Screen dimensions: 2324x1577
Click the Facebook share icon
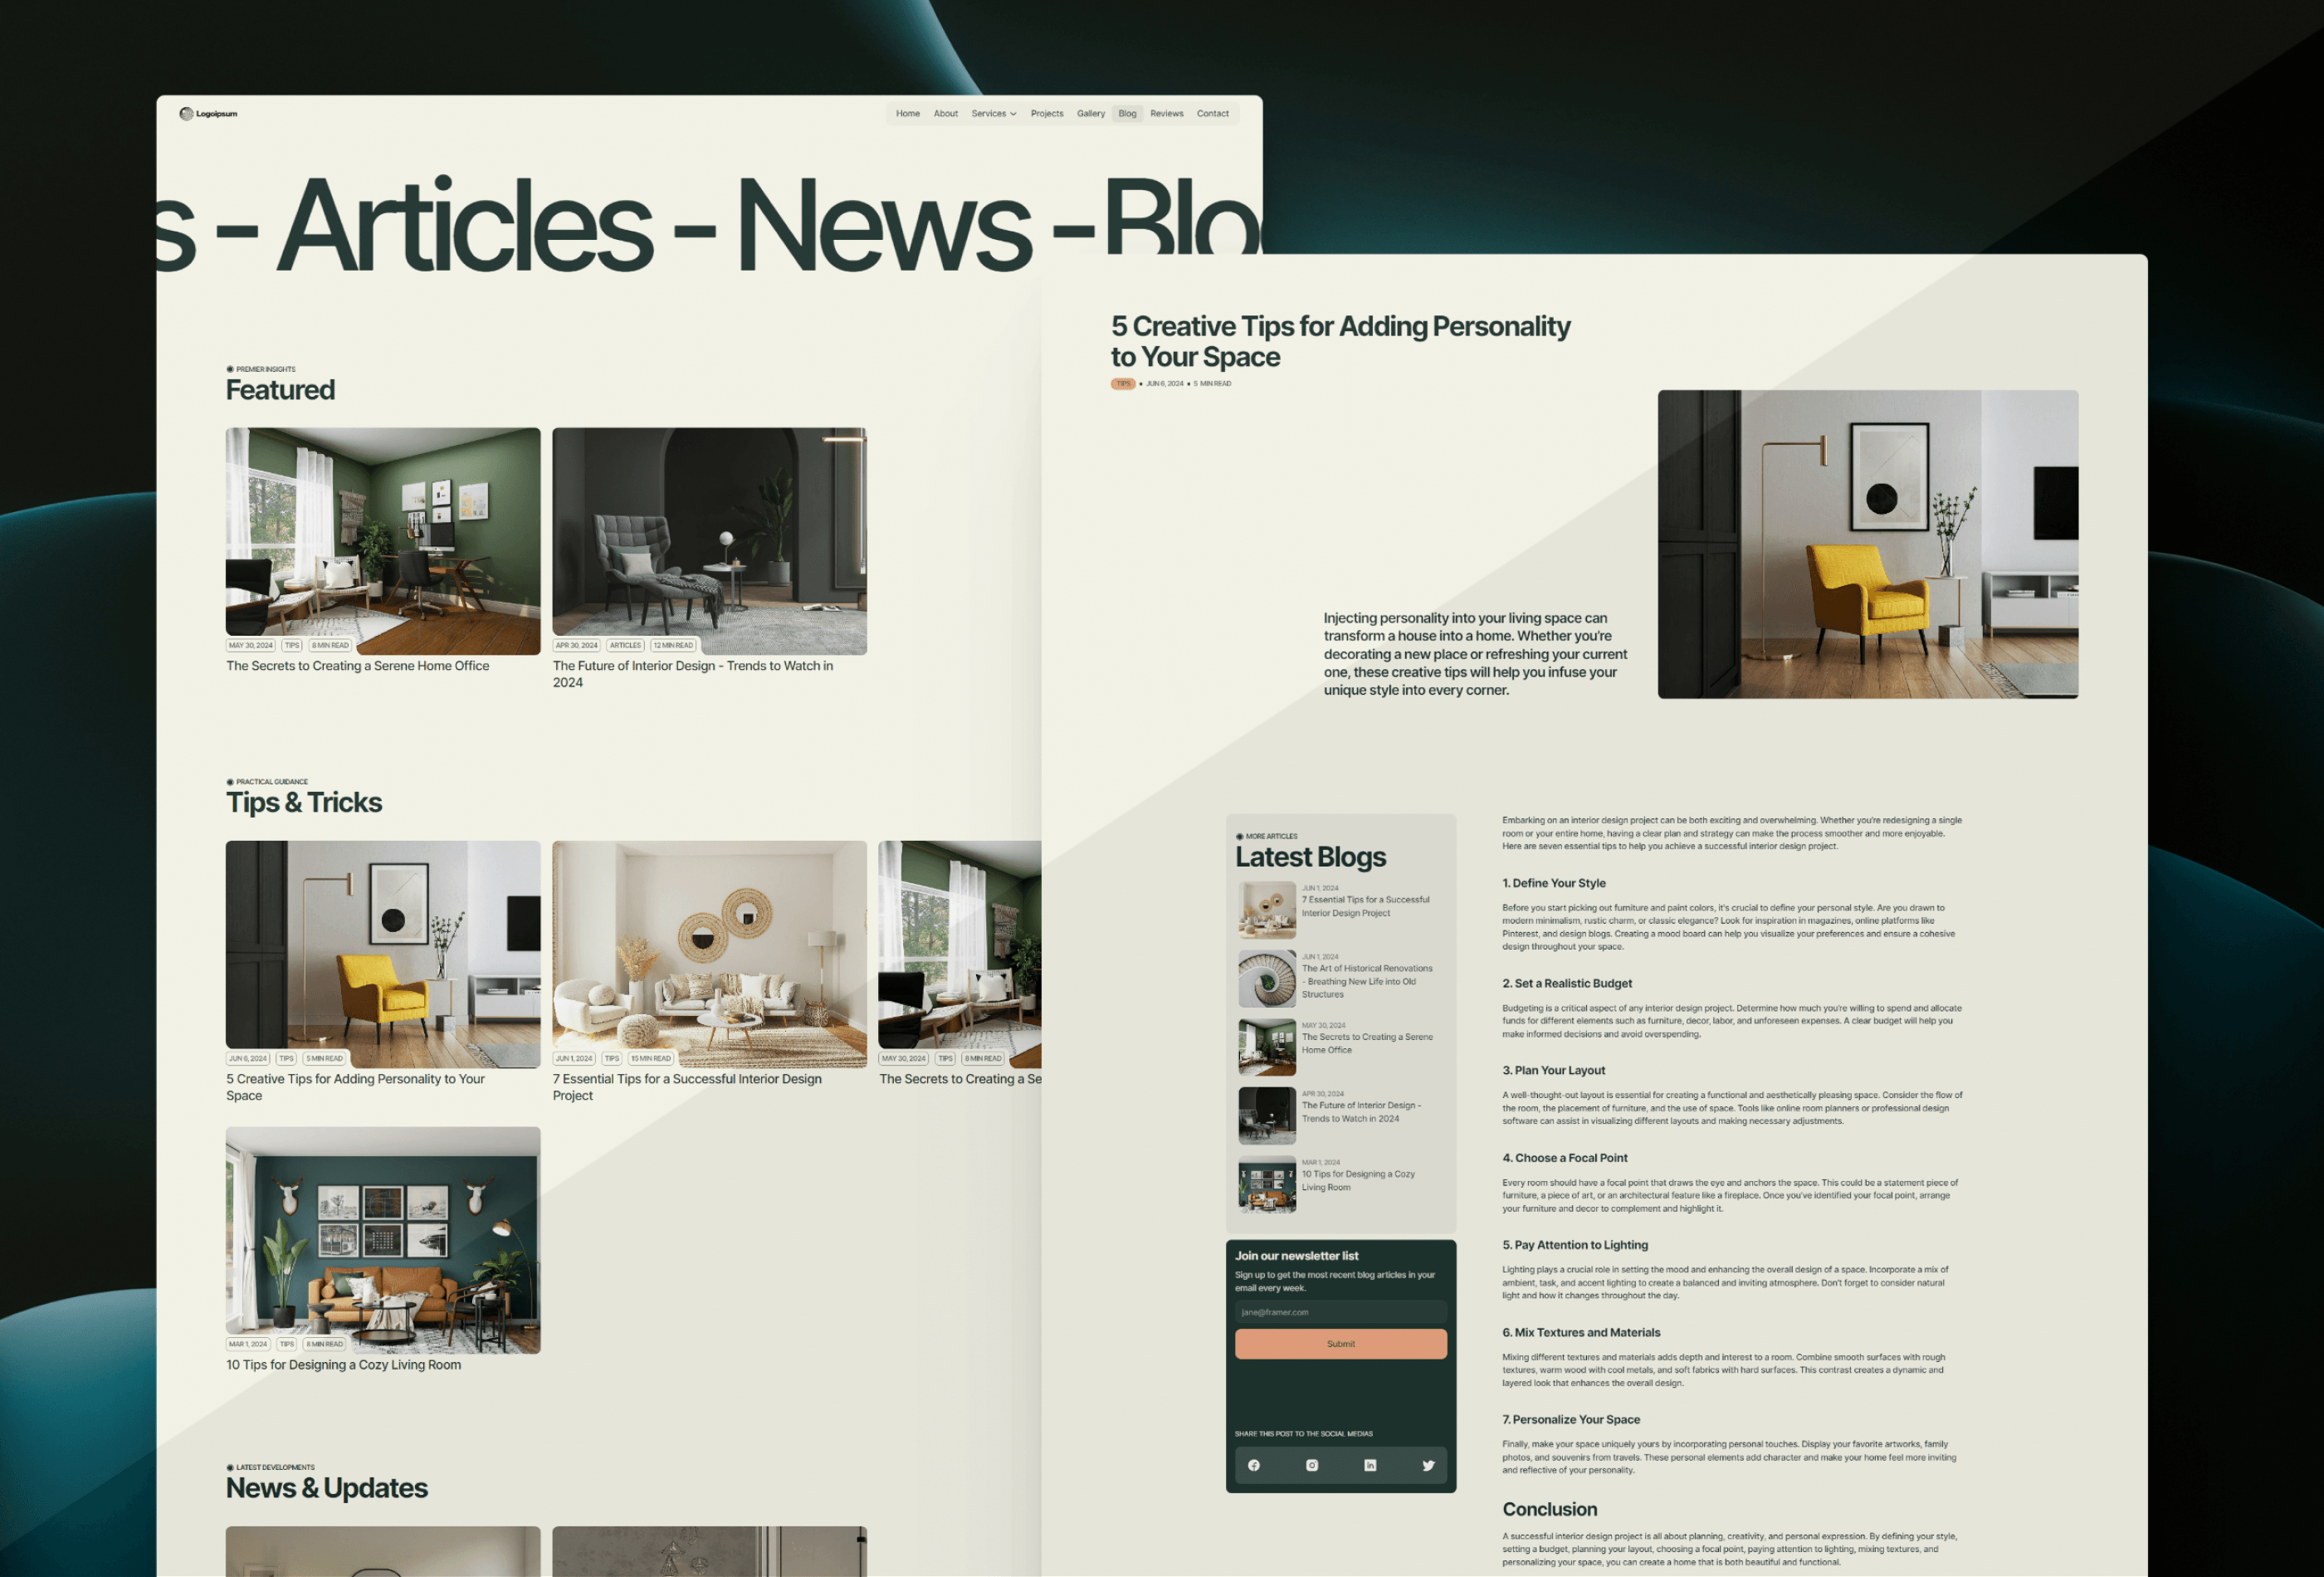pos(1254,1464)
